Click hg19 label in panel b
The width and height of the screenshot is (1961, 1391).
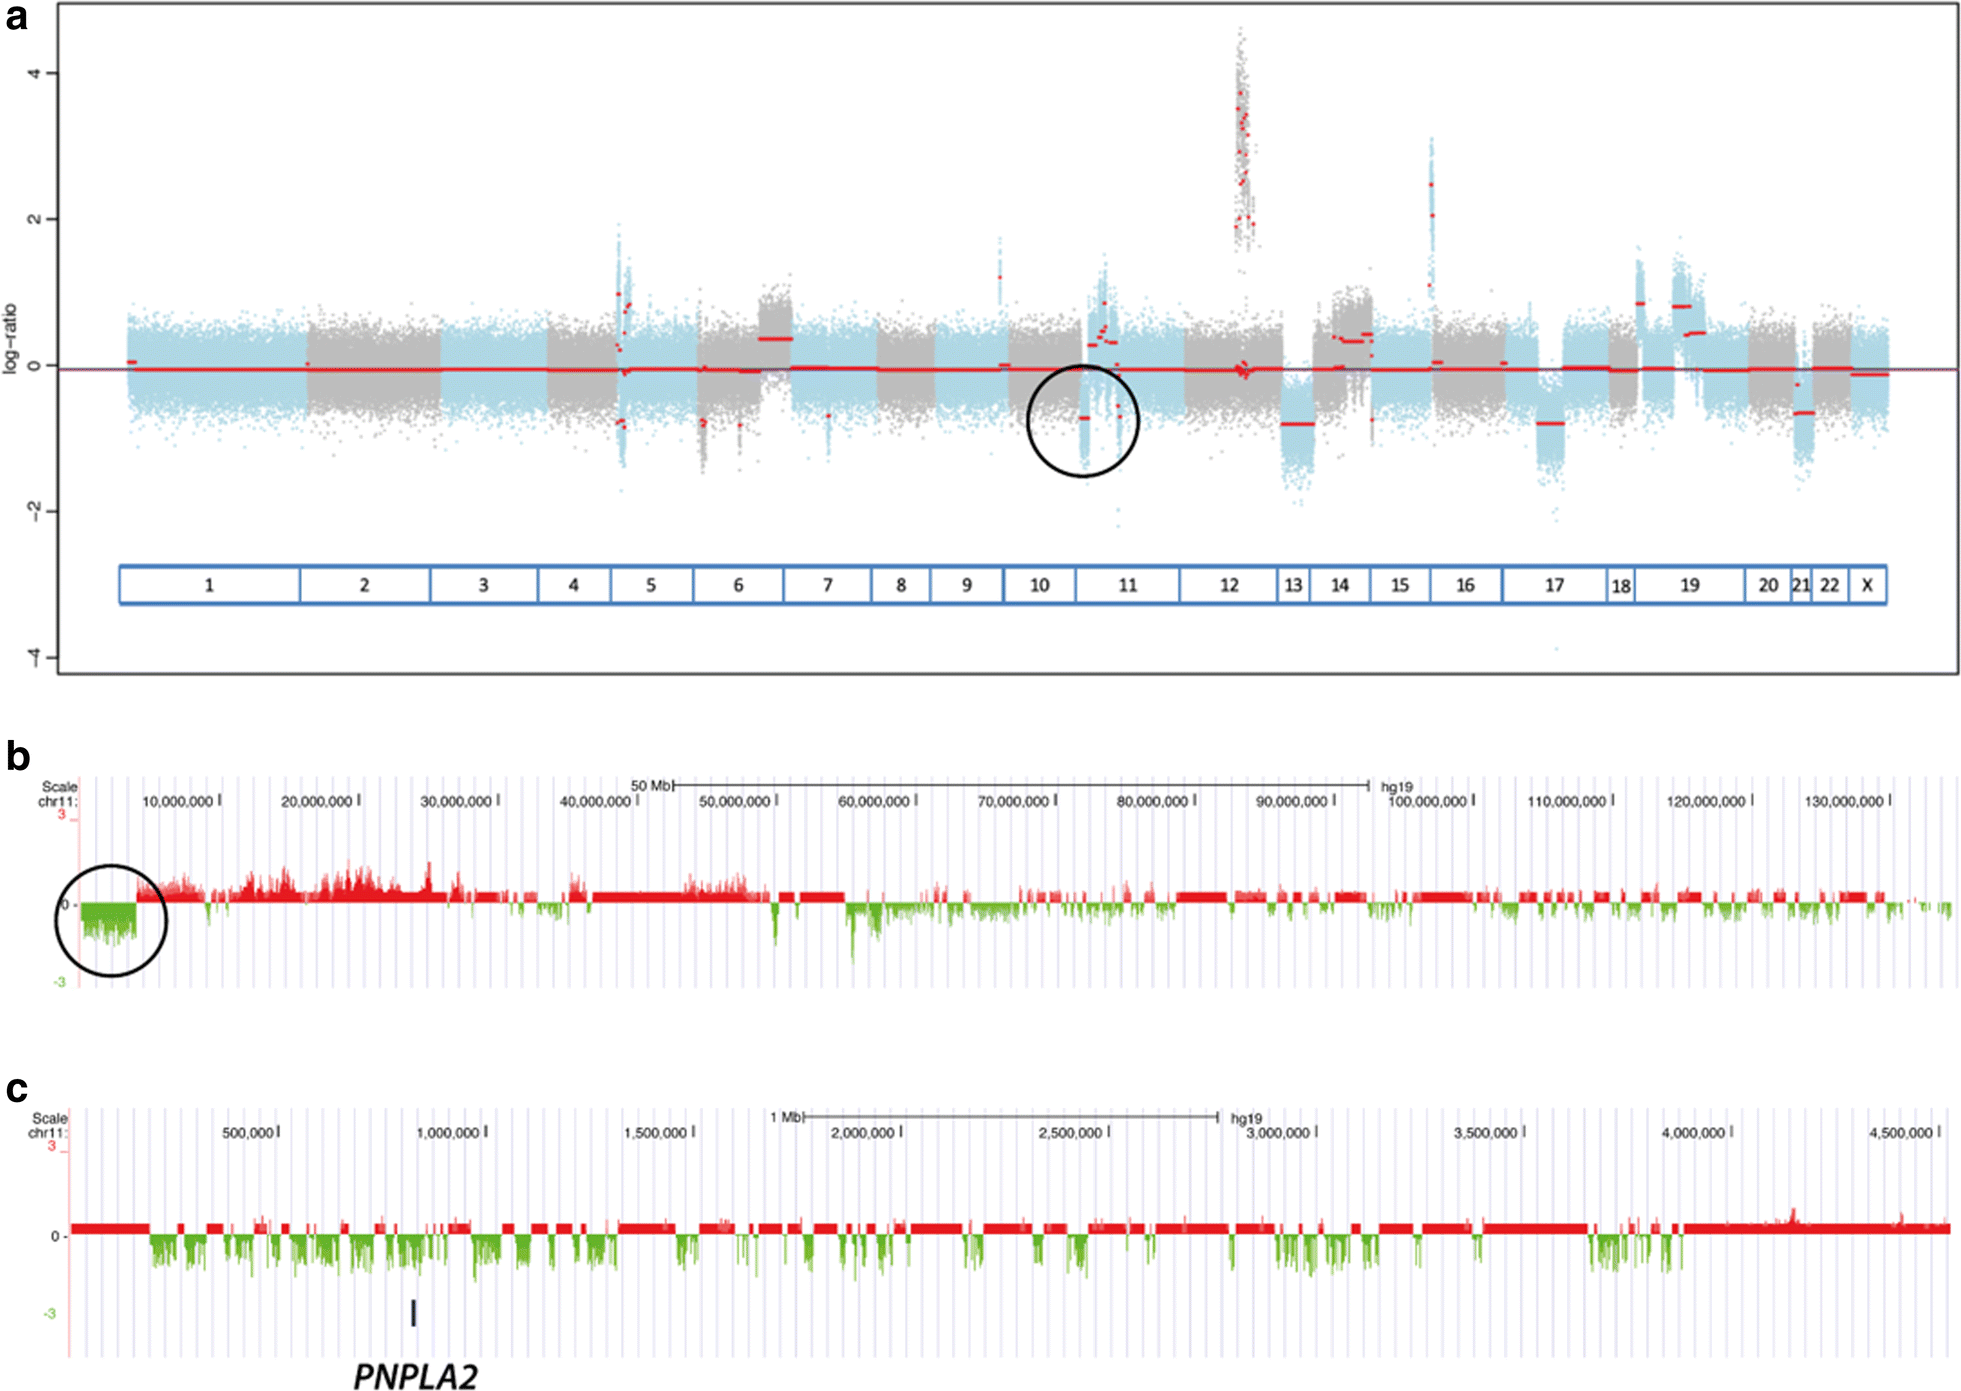click(1397, 787)
